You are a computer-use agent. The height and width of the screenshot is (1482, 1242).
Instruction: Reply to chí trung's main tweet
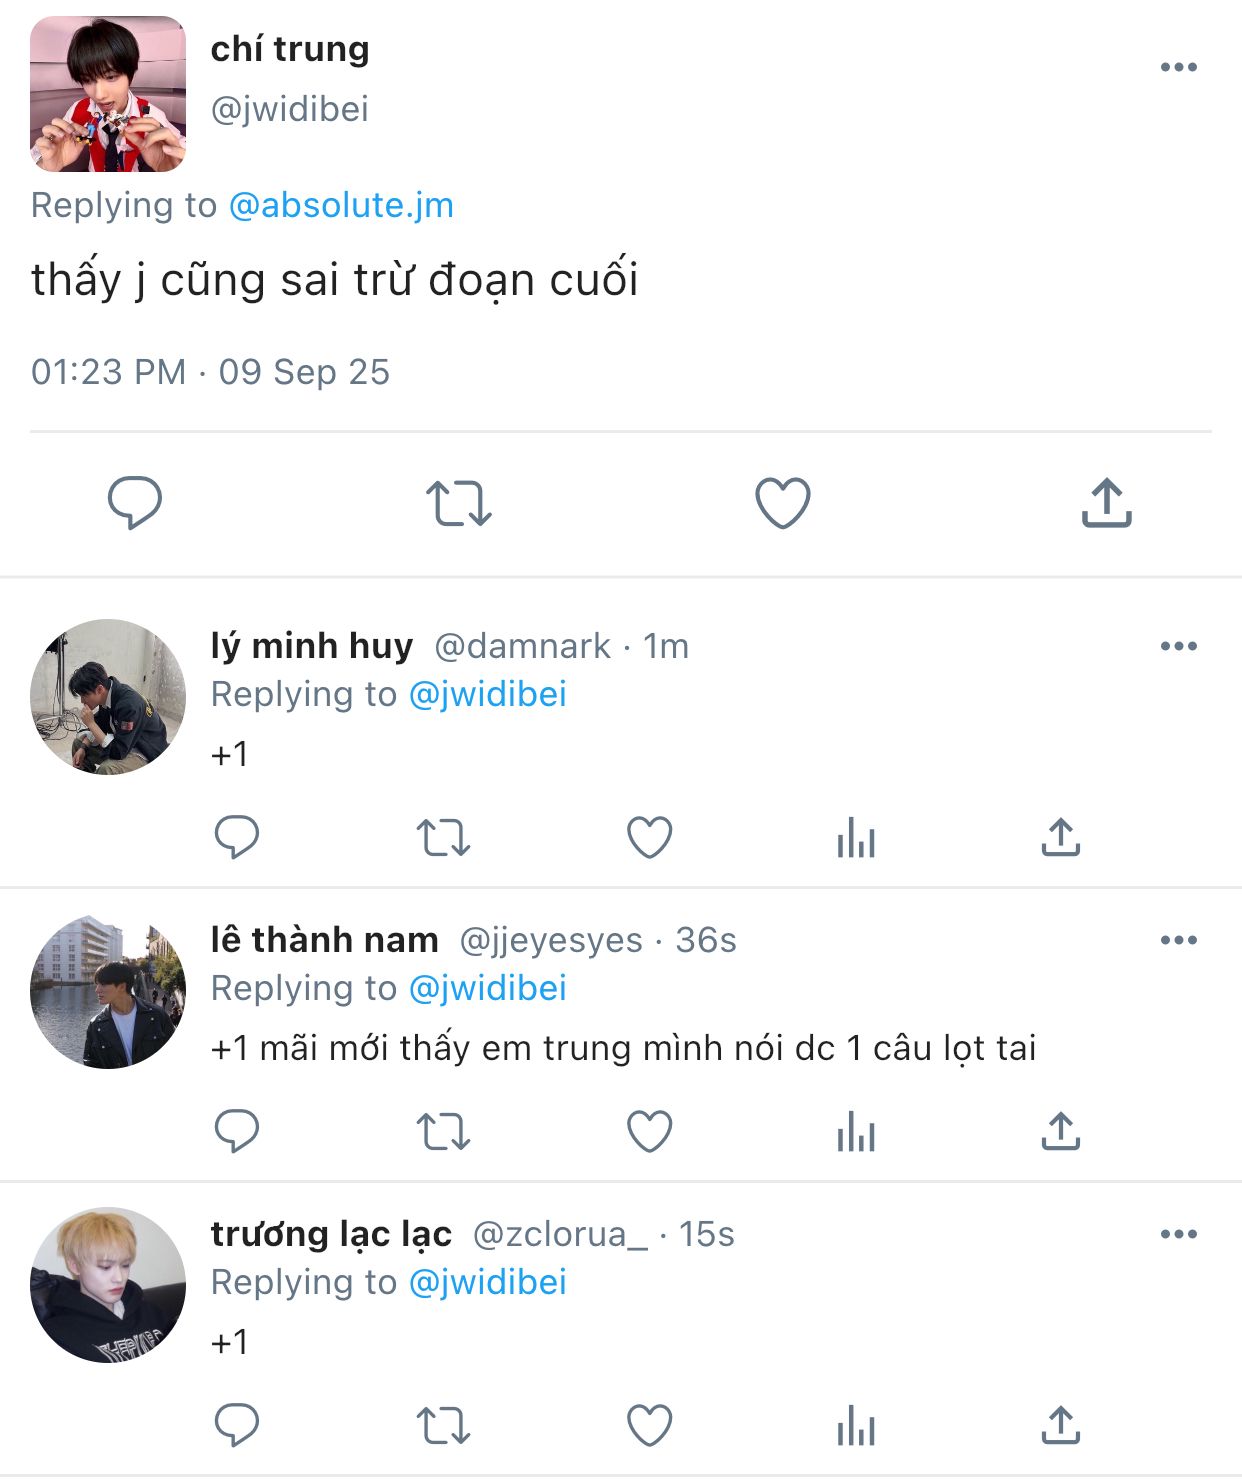pyautogui.click(x=135, y=502)
